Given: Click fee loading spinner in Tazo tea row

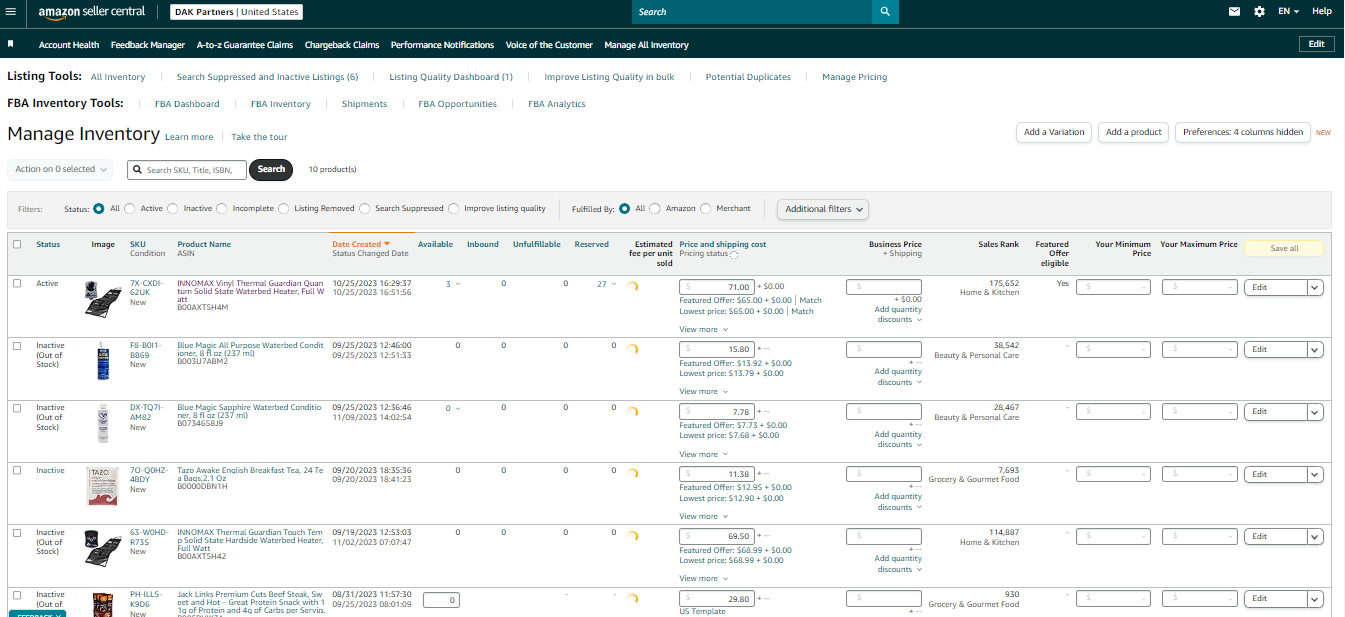Looking at the screenshot, I should (x=632, y=474).
